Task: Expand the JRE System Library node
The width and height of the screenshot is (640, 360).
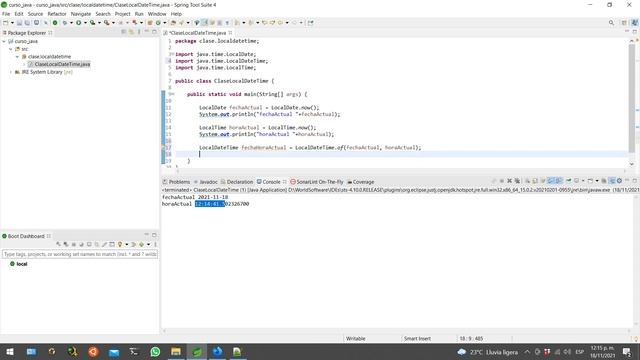Action: pyautogui.click(x=11, y=72)
